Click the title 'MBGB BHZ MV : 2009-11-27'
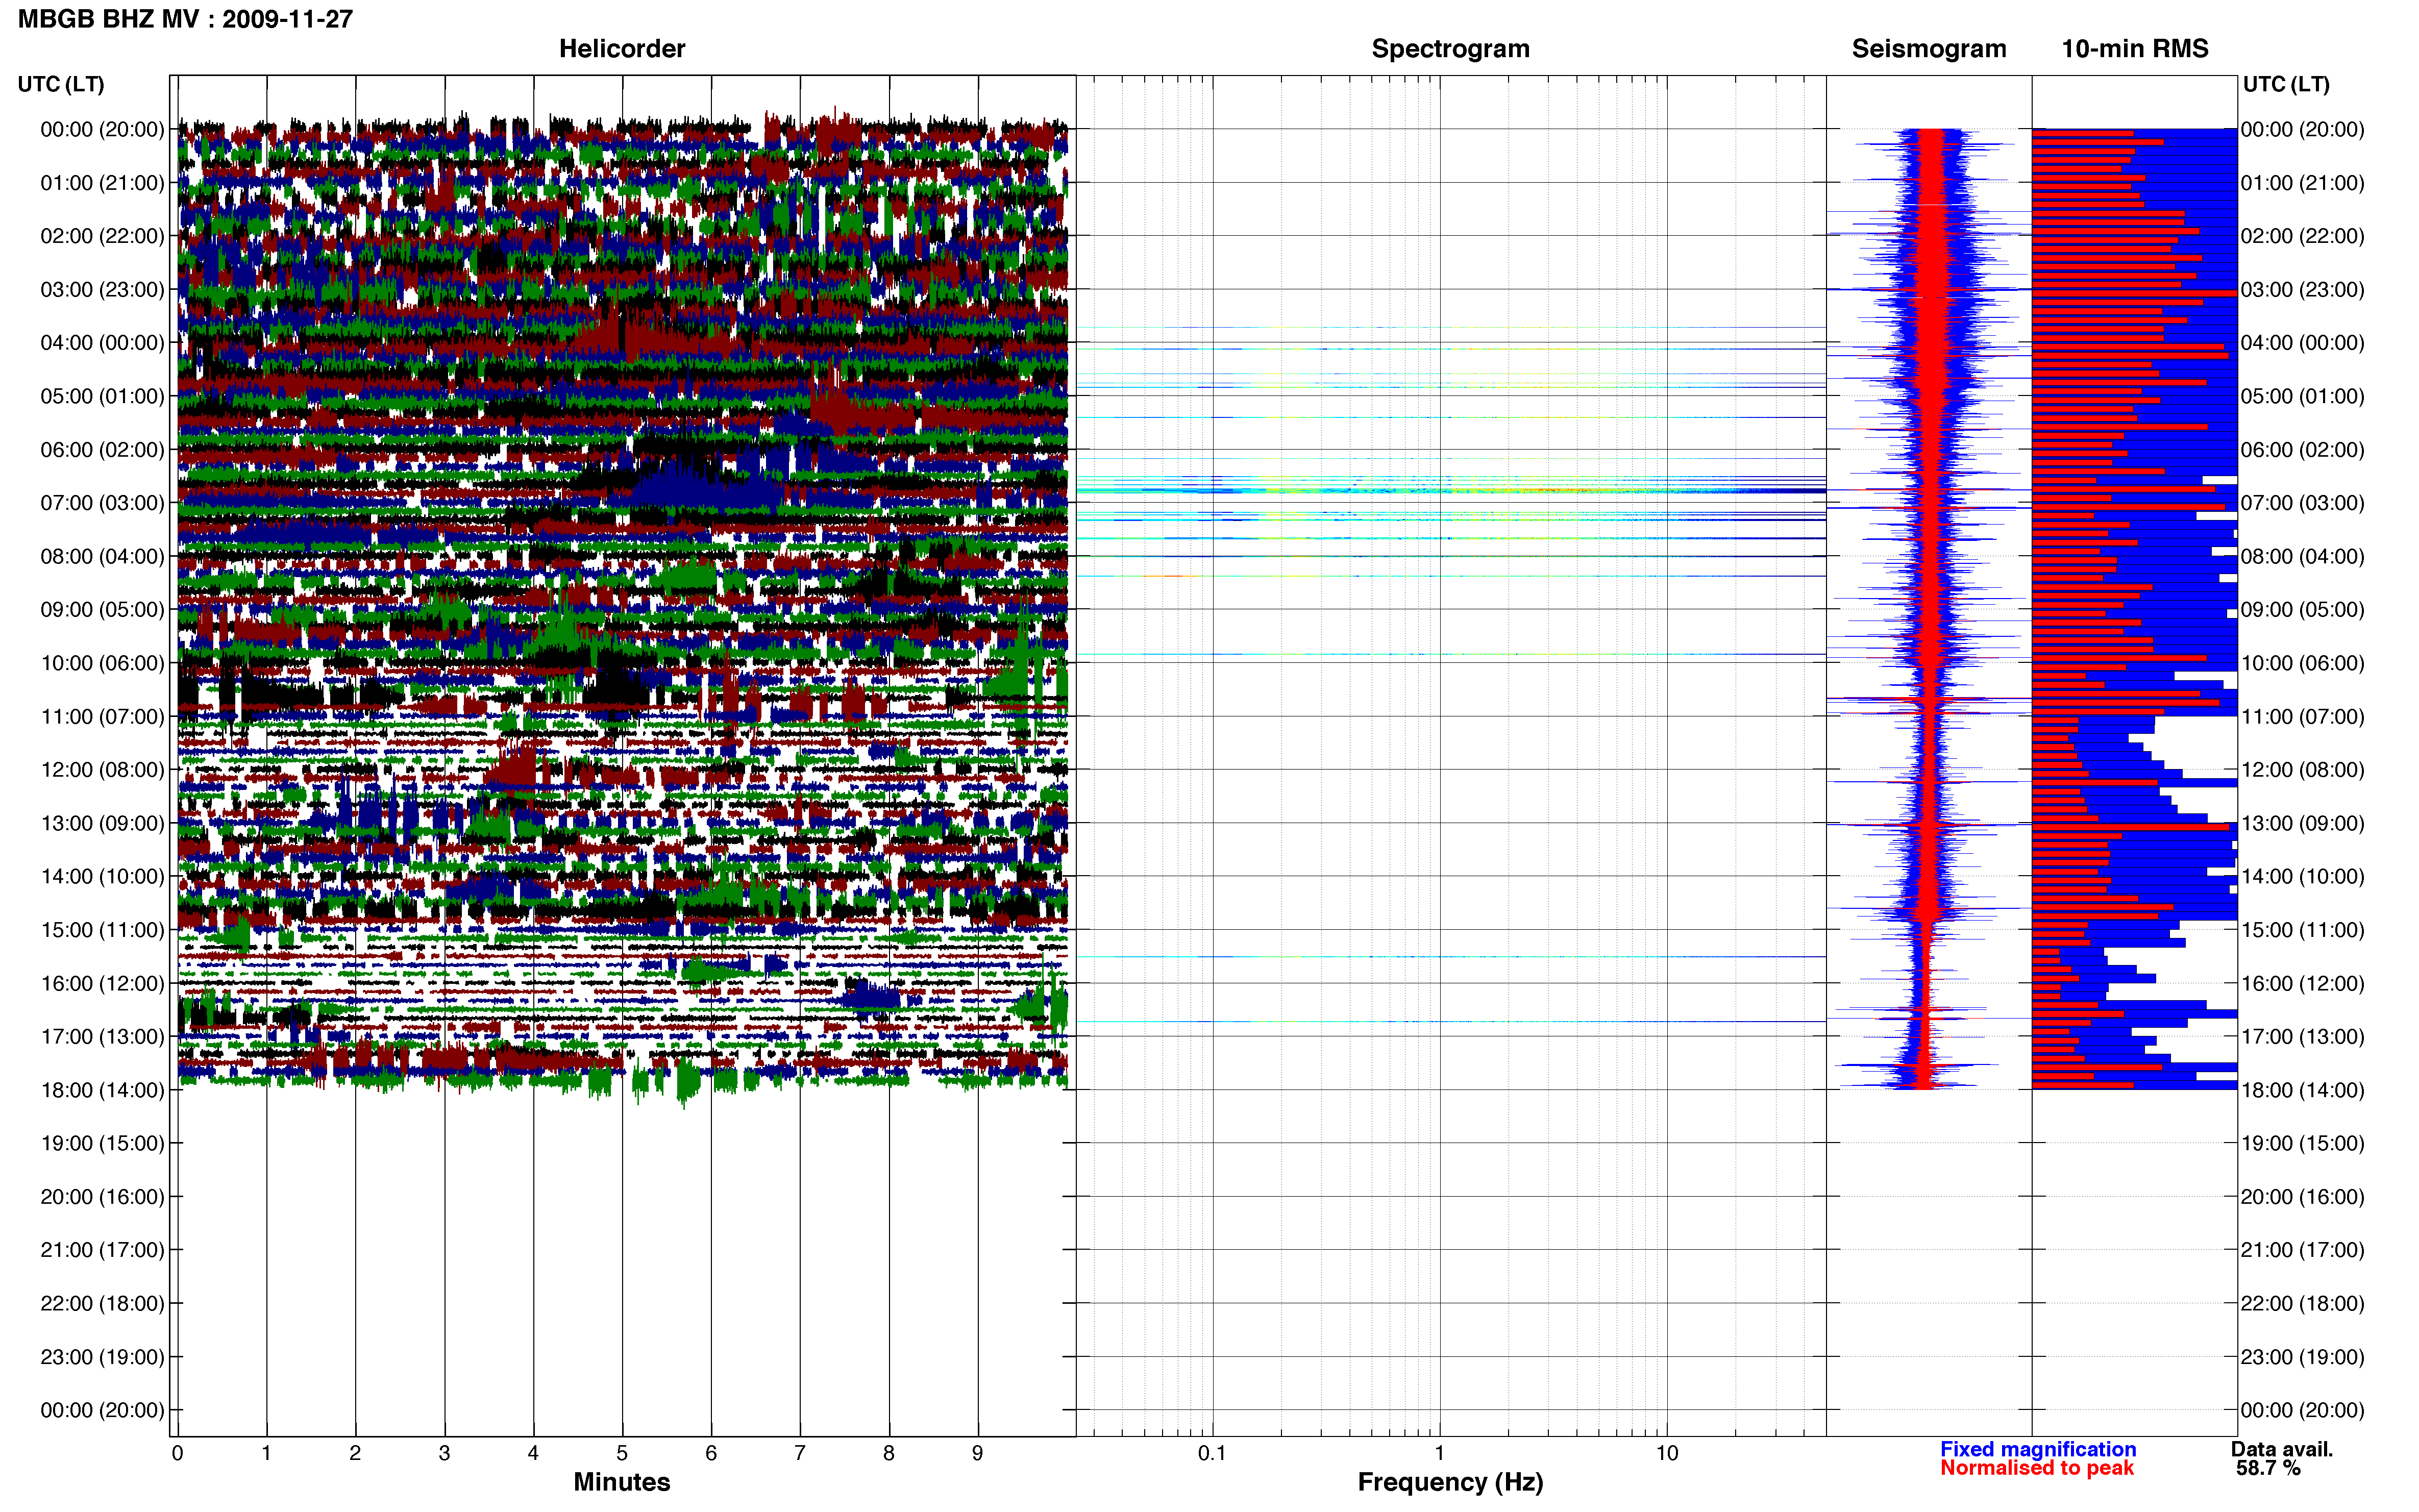This screenshot has width=2419, height=1512. pos(186,19)
